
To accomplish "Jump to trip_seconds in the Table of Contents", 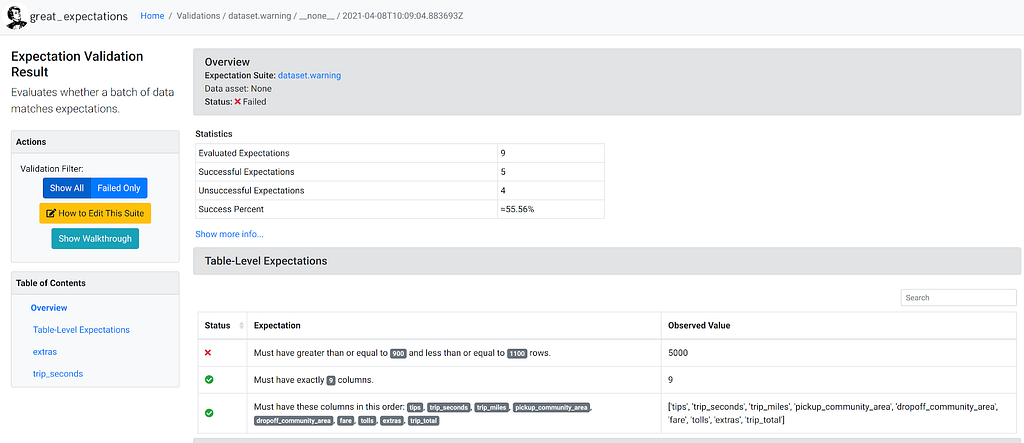I will [57, 374].
